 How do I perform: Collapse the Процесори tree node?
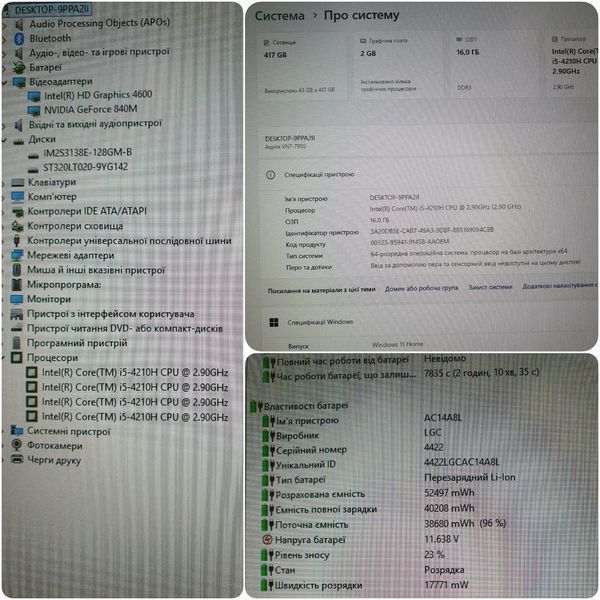point(4,358)
